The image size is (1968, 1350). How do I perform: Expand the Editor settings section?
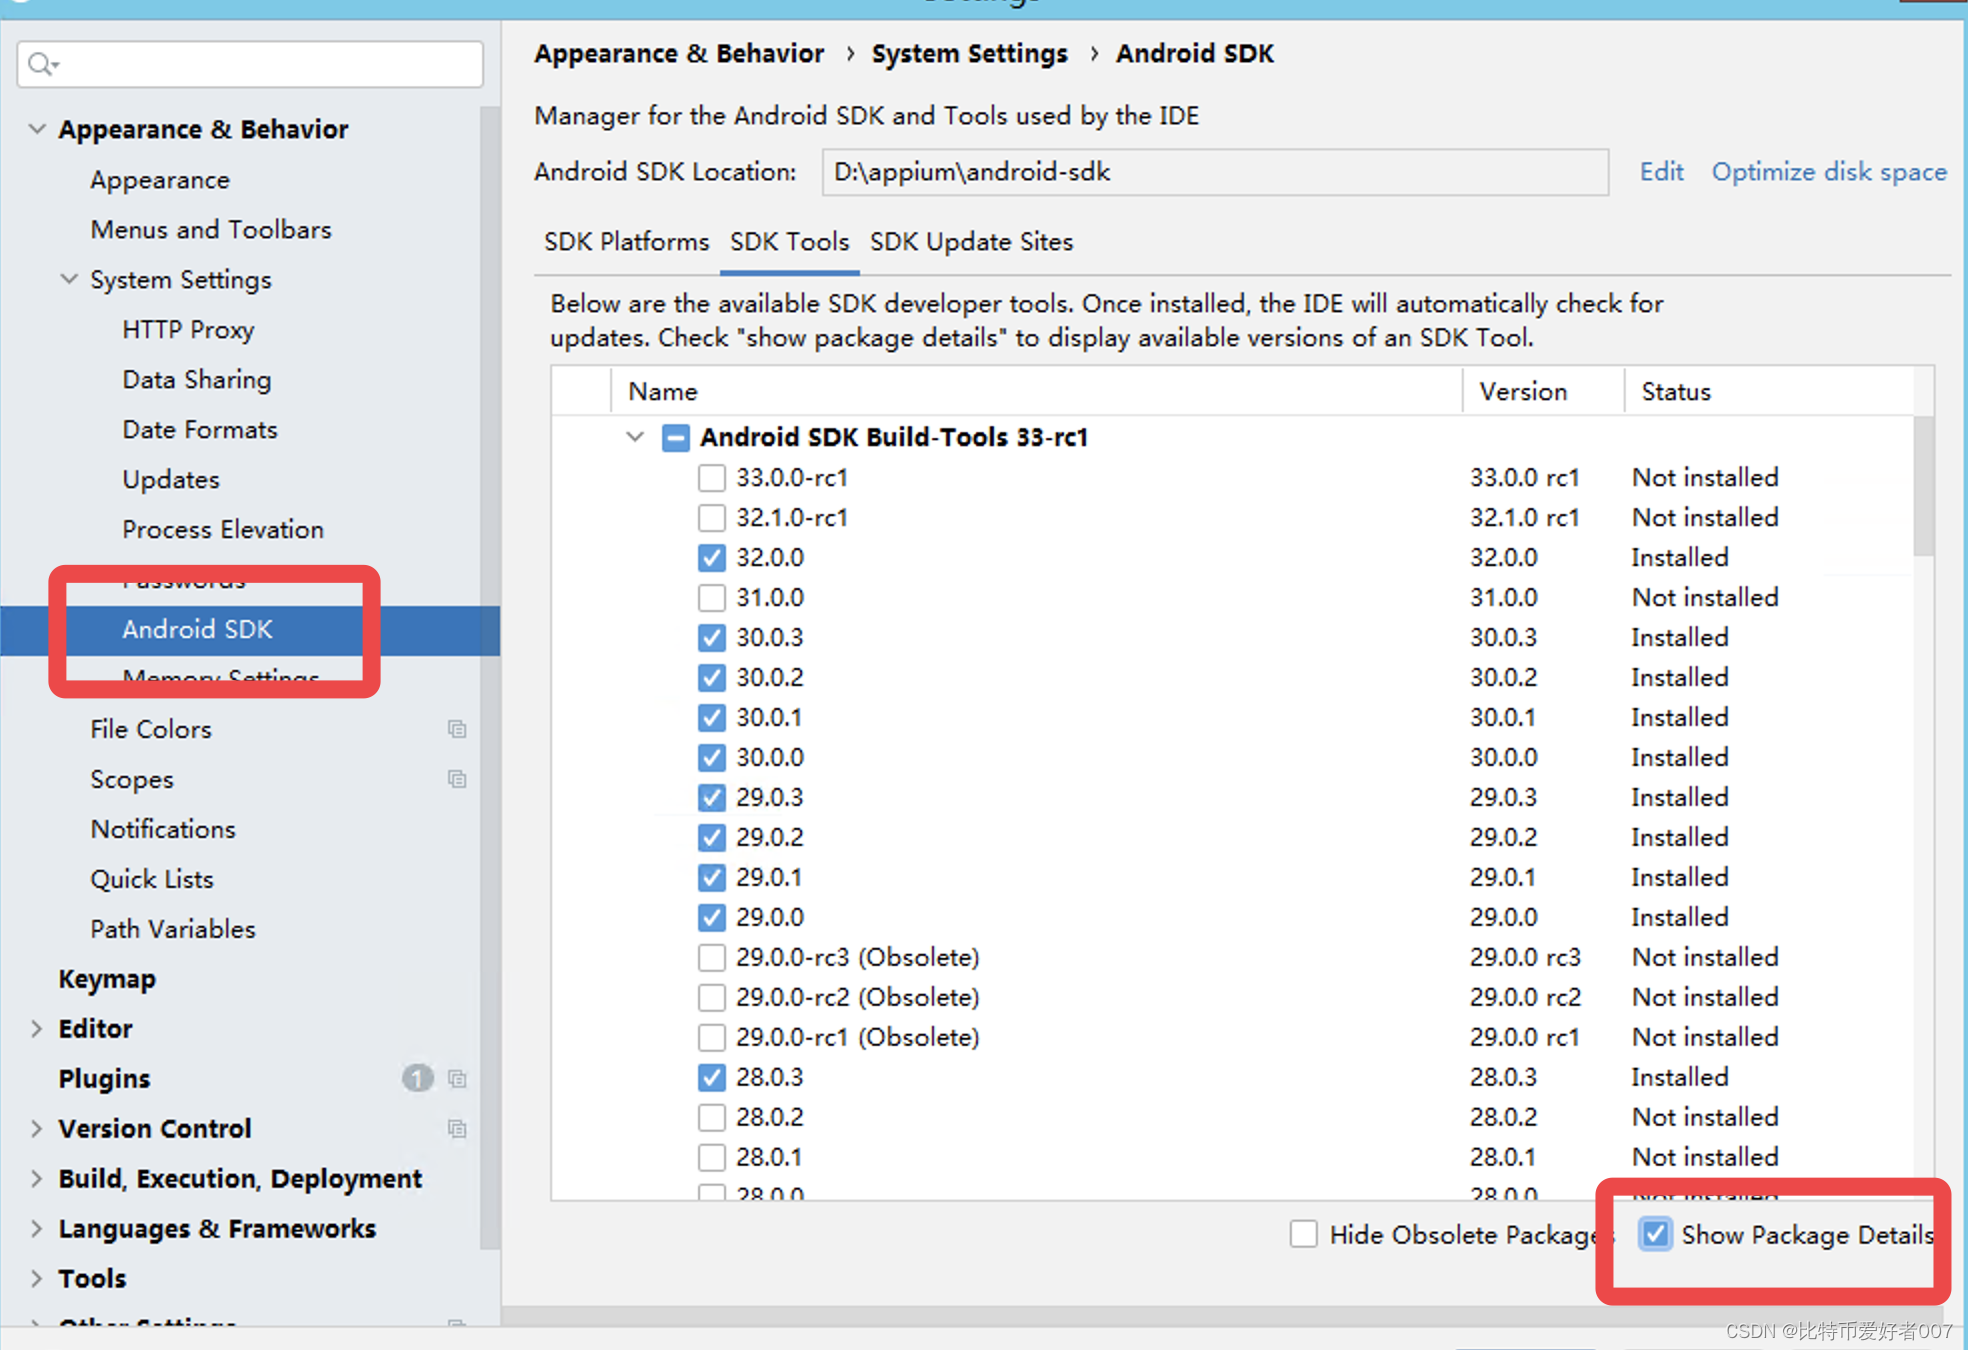tap(37, 1028)
